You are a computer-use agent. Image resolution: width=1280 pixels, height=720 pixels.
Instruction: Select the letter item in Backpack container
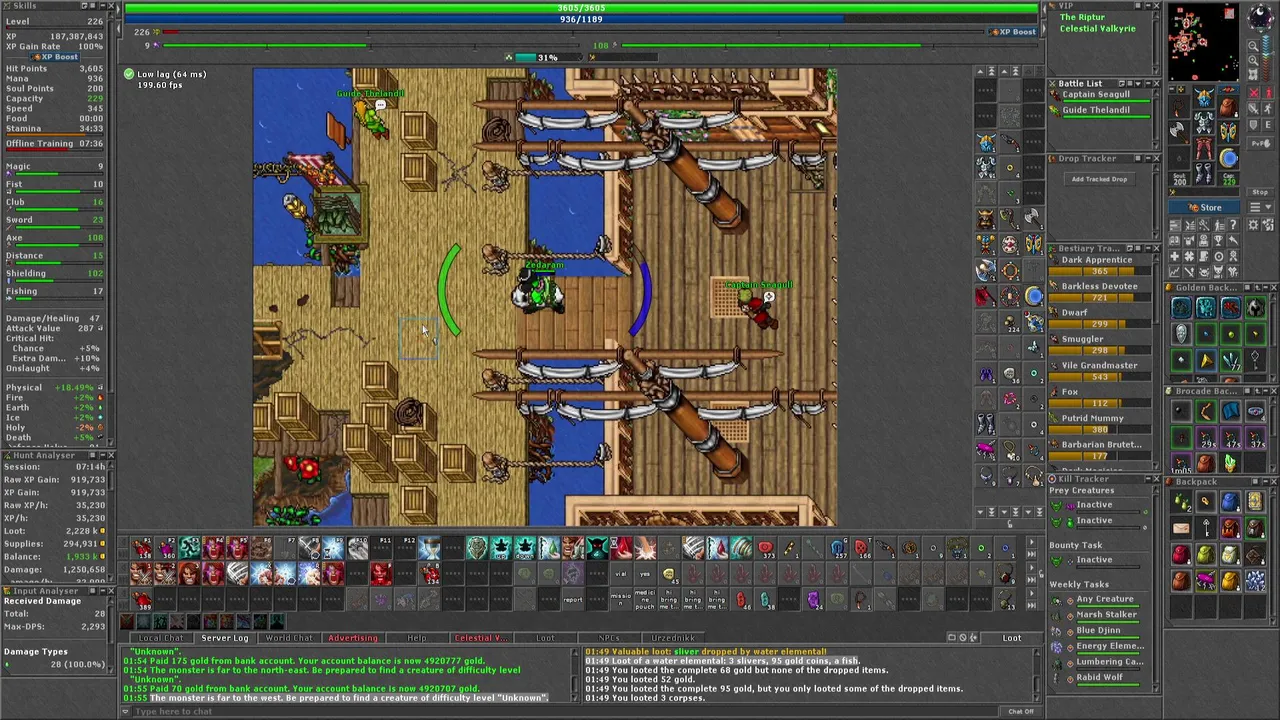pos(1181,528)
